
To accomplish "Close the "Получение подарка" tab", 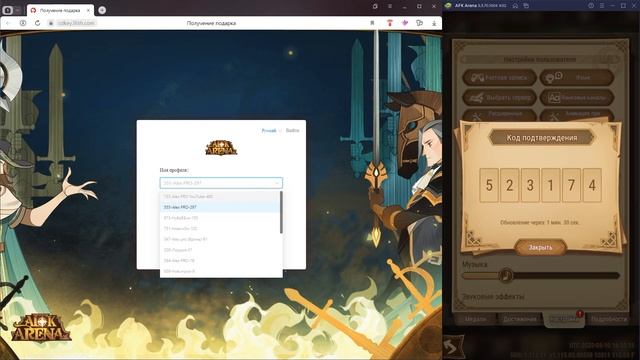I will (x=88, y=10).
